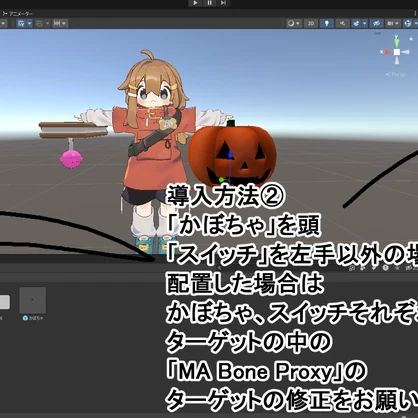Advance one frame with the step button
Viewport: 418px width, 418px height.
click(x=223, y=3)
